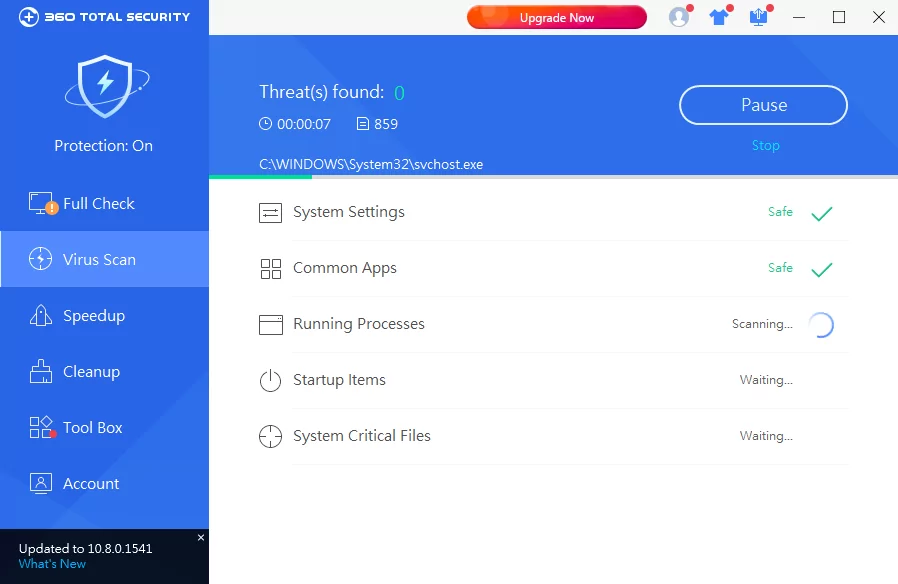Viewport: 898px width, 584px height.
Task: Open the Cleanup section
Action: 104,371
